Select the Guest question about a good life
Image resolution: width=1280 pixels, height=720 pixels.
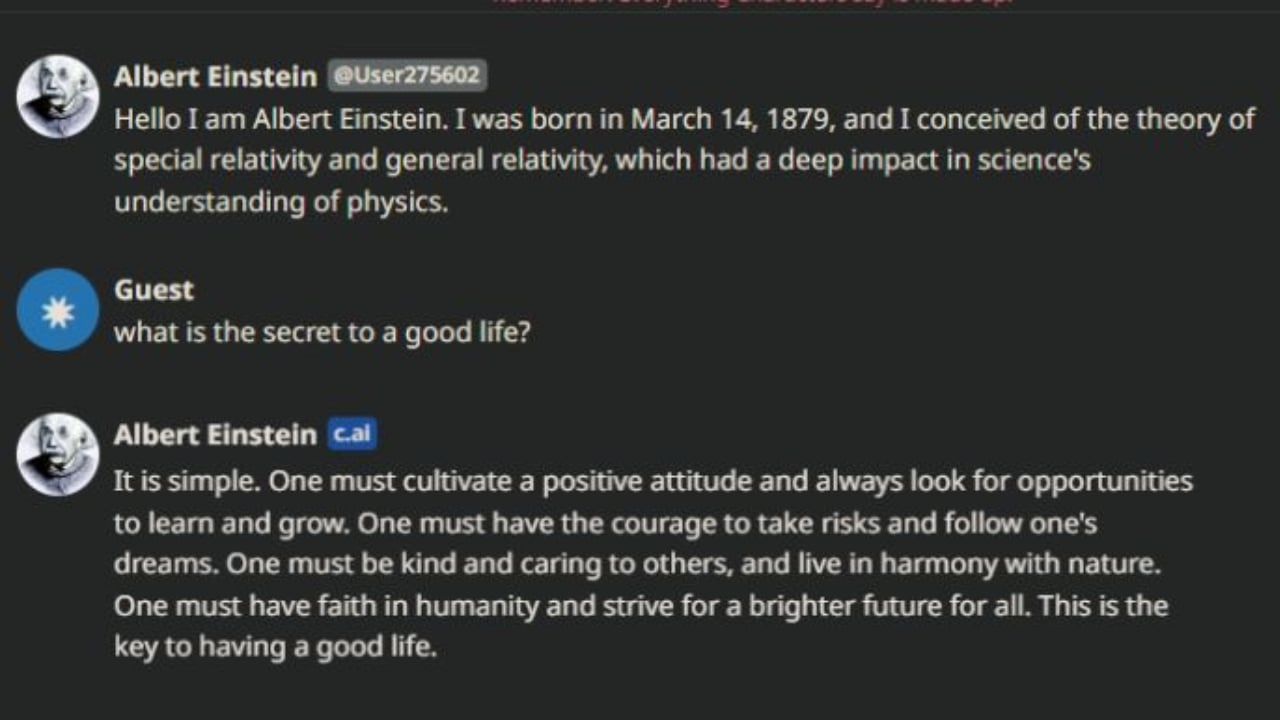coord(322,333)
